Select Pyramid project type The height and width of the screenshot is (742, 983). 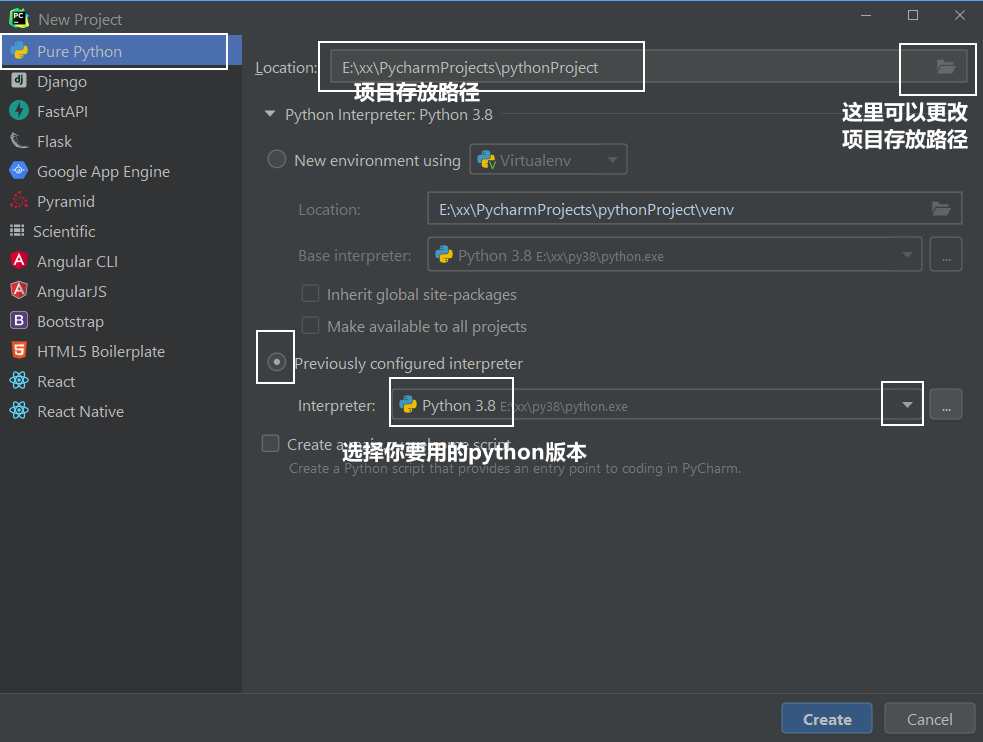pos(121,202)
